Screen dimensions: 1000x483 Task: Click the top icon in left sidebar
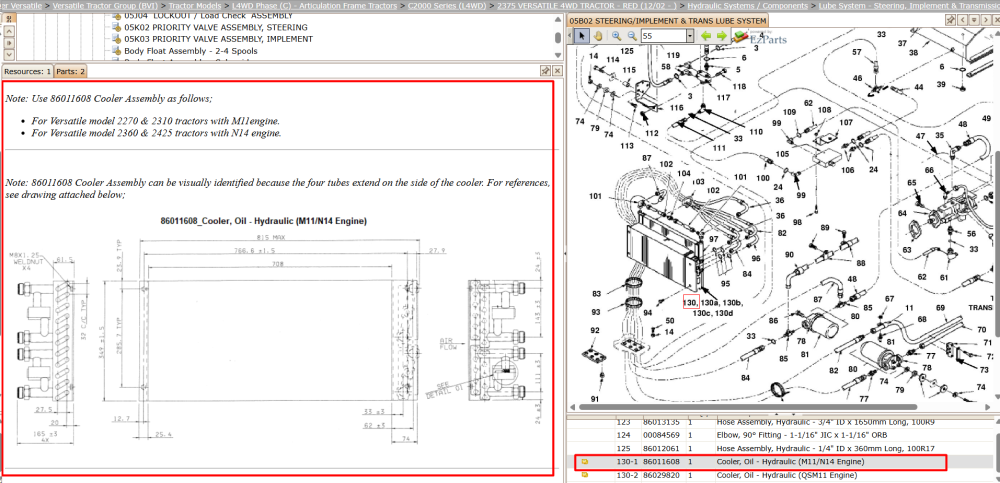point(10,19)
